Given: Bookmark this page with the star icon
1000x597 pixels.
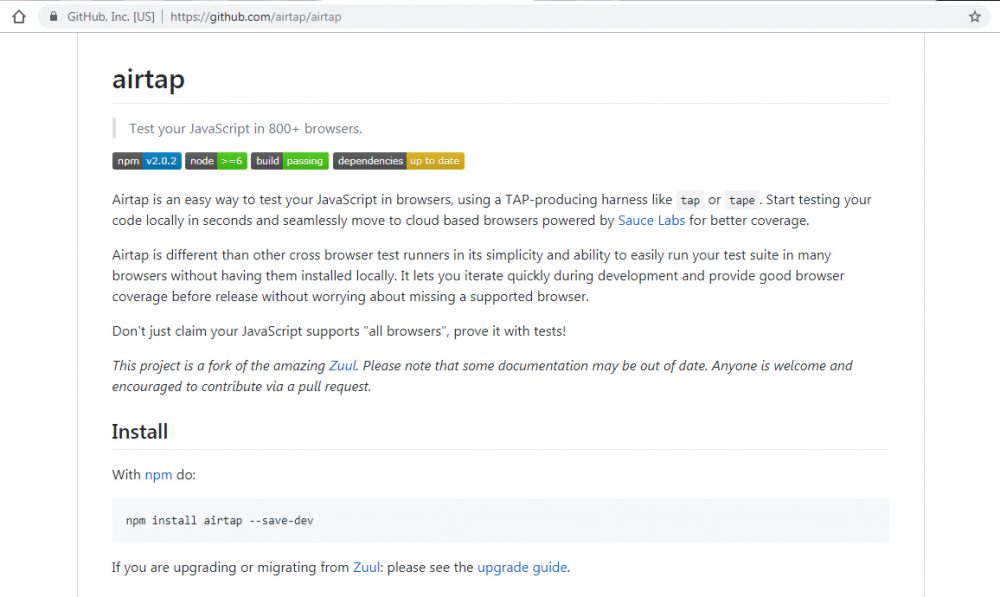Looking at the screenshot, I should (975, 17).
